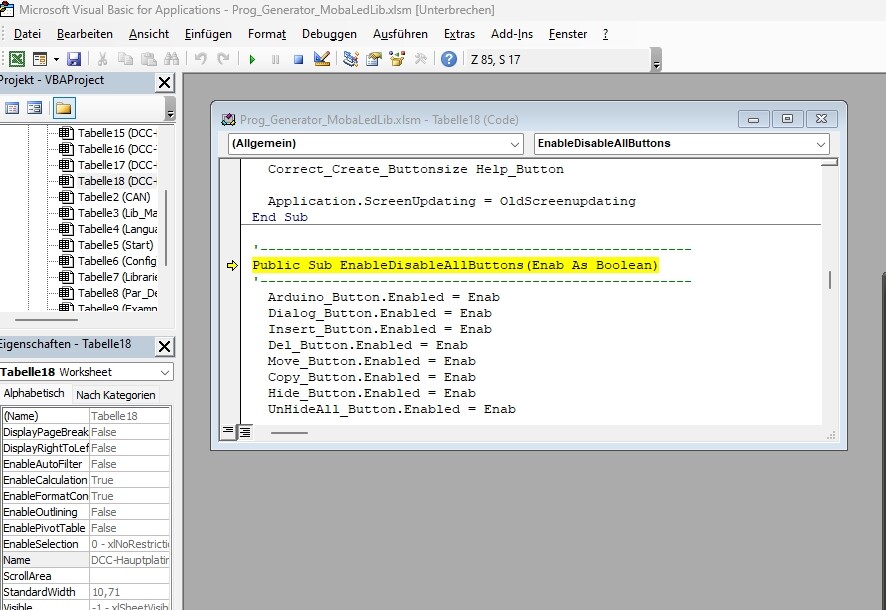The image size is (886, 610).
Task: Open the Debuggen menu
Action: (x=329, y=34)
